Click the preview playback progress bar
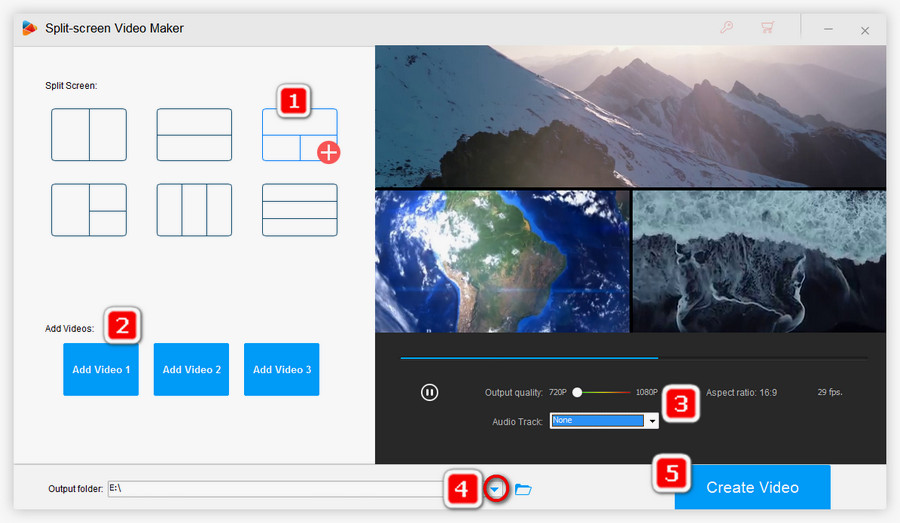Screen dimensions: 900x523 [x=634, y=357]
